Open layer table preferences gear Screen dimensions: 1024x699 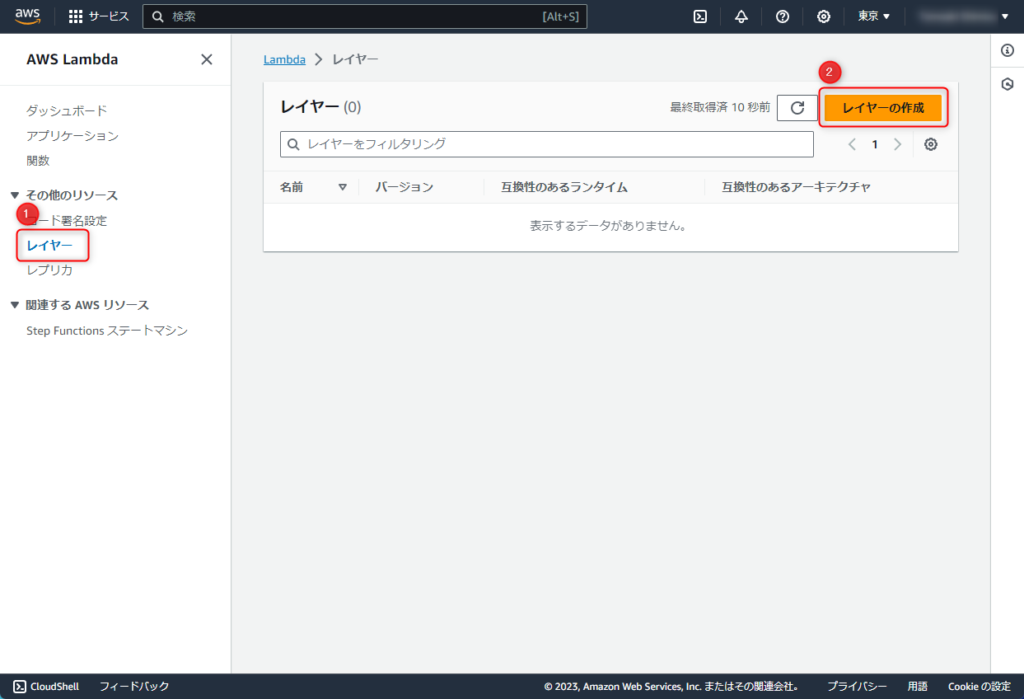click(931, 144)
